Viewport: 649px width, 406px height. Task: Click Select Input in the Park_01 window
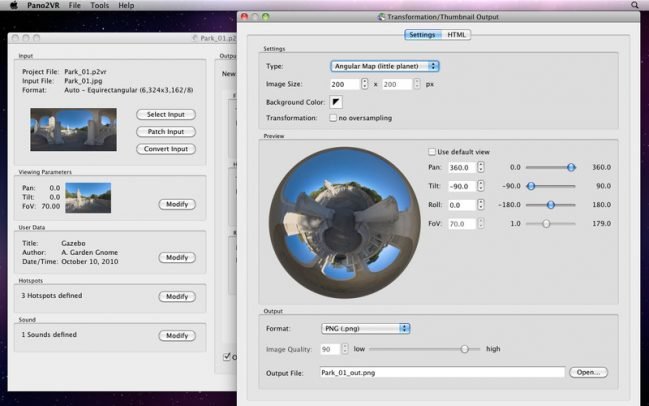[166, 115]
